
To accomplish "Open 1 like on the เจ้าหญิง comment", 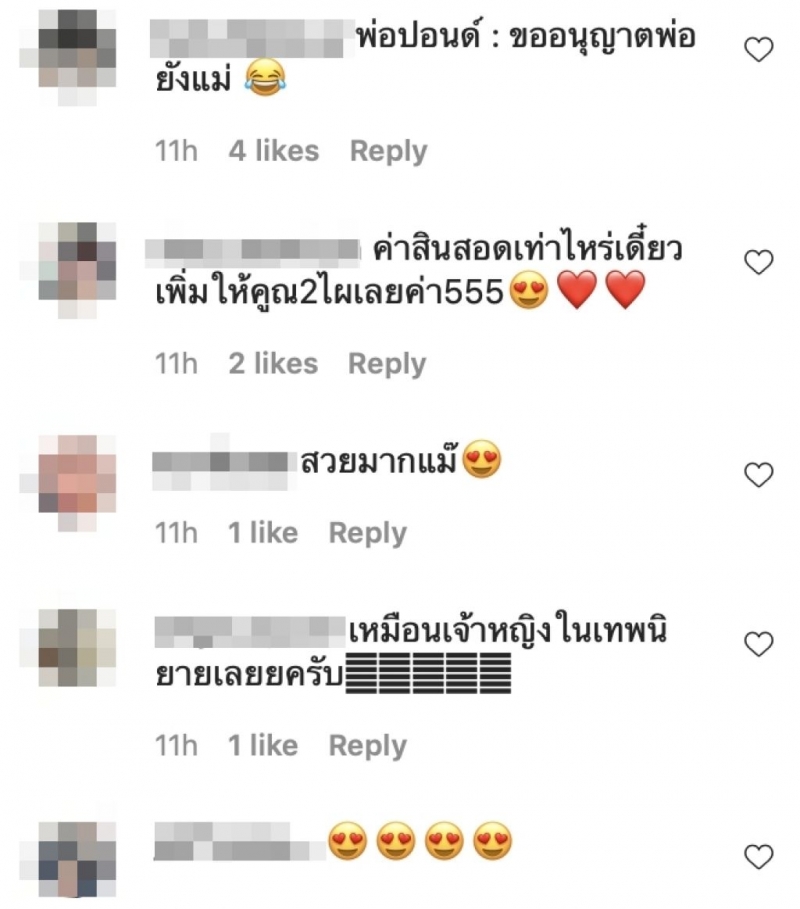I will [x=263, y=746].
